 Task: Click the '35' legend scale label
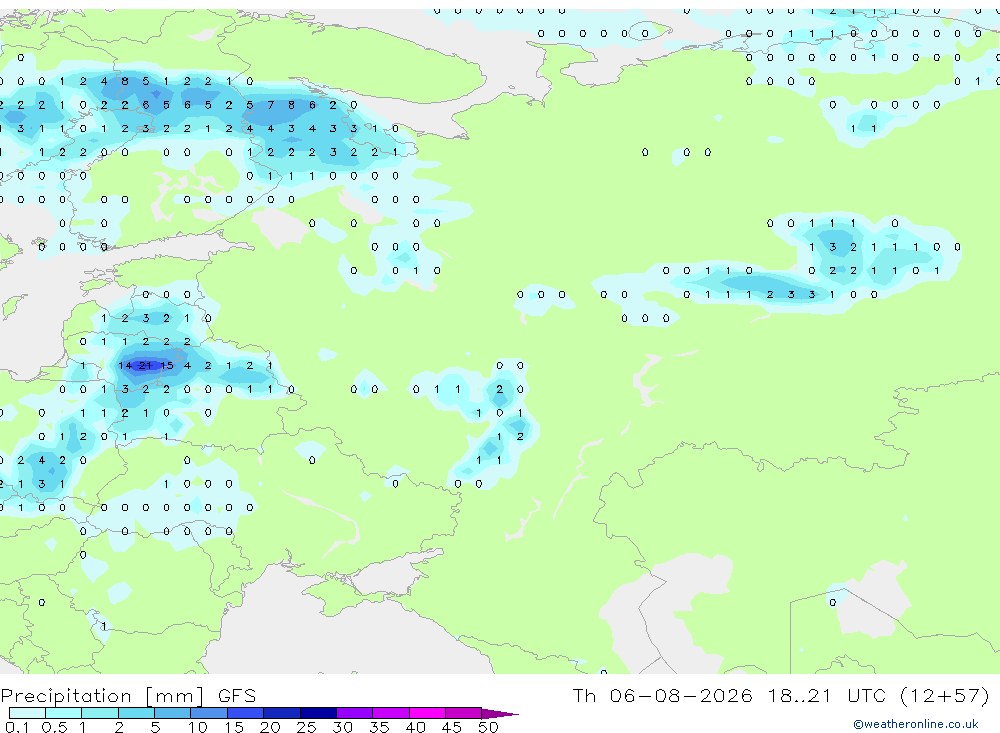click(x=379, y=727)
